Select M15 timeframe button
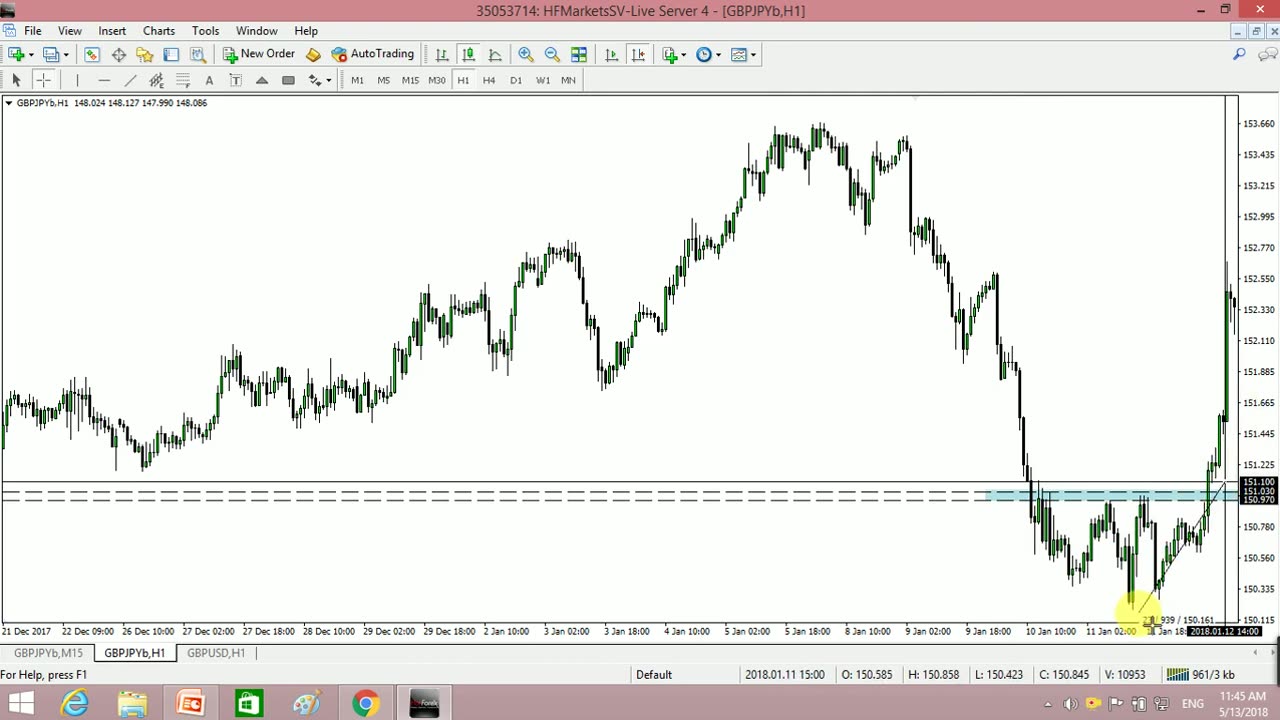1280x720 pixels. [x=410, y=80]
